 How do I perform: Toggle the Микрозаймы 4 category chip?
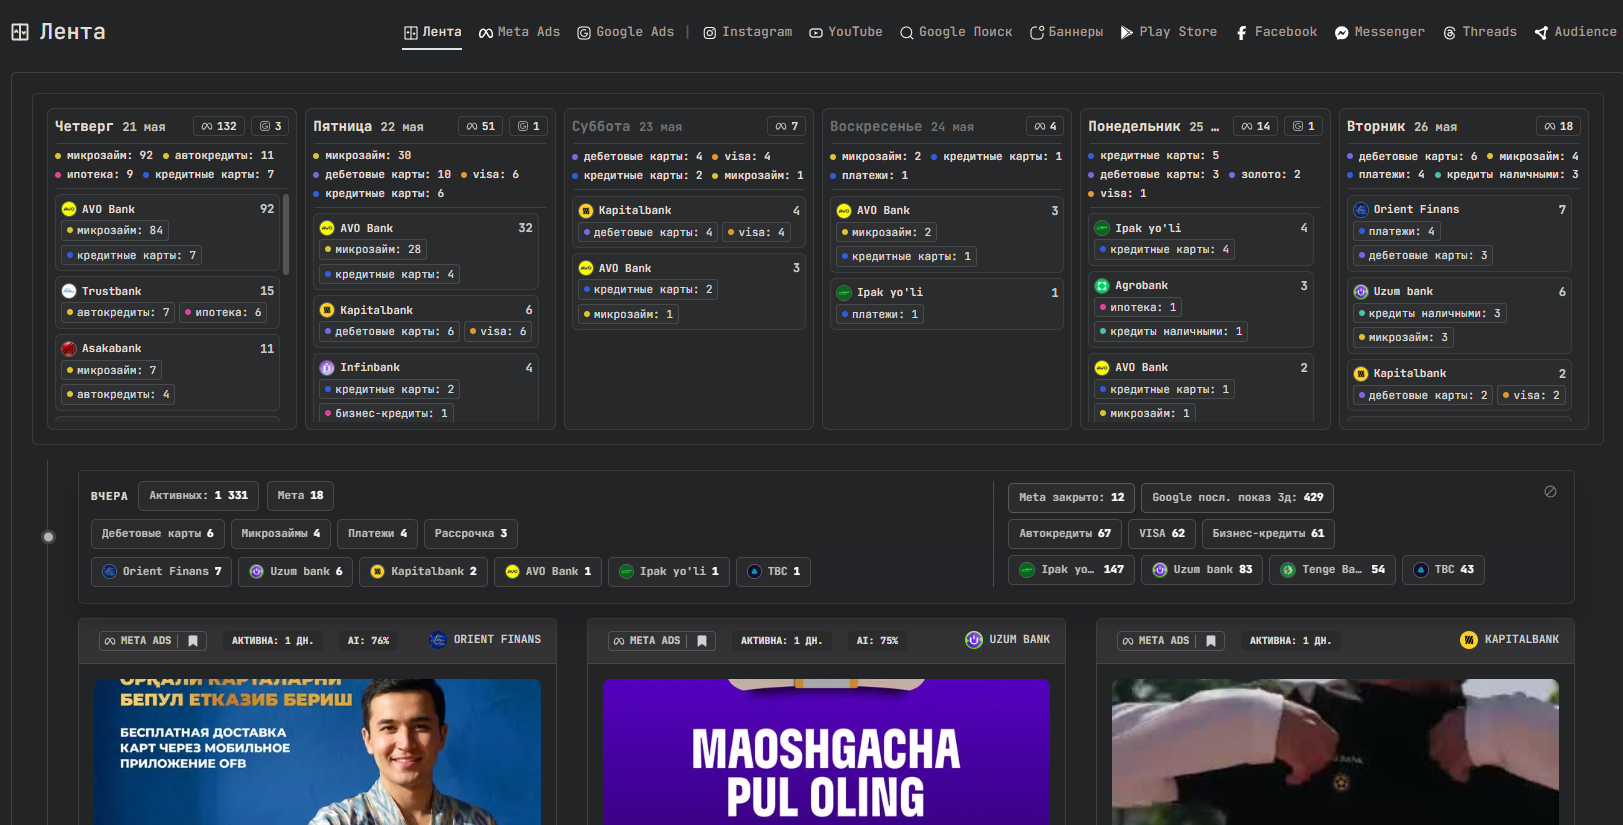(x=281, y=534)
